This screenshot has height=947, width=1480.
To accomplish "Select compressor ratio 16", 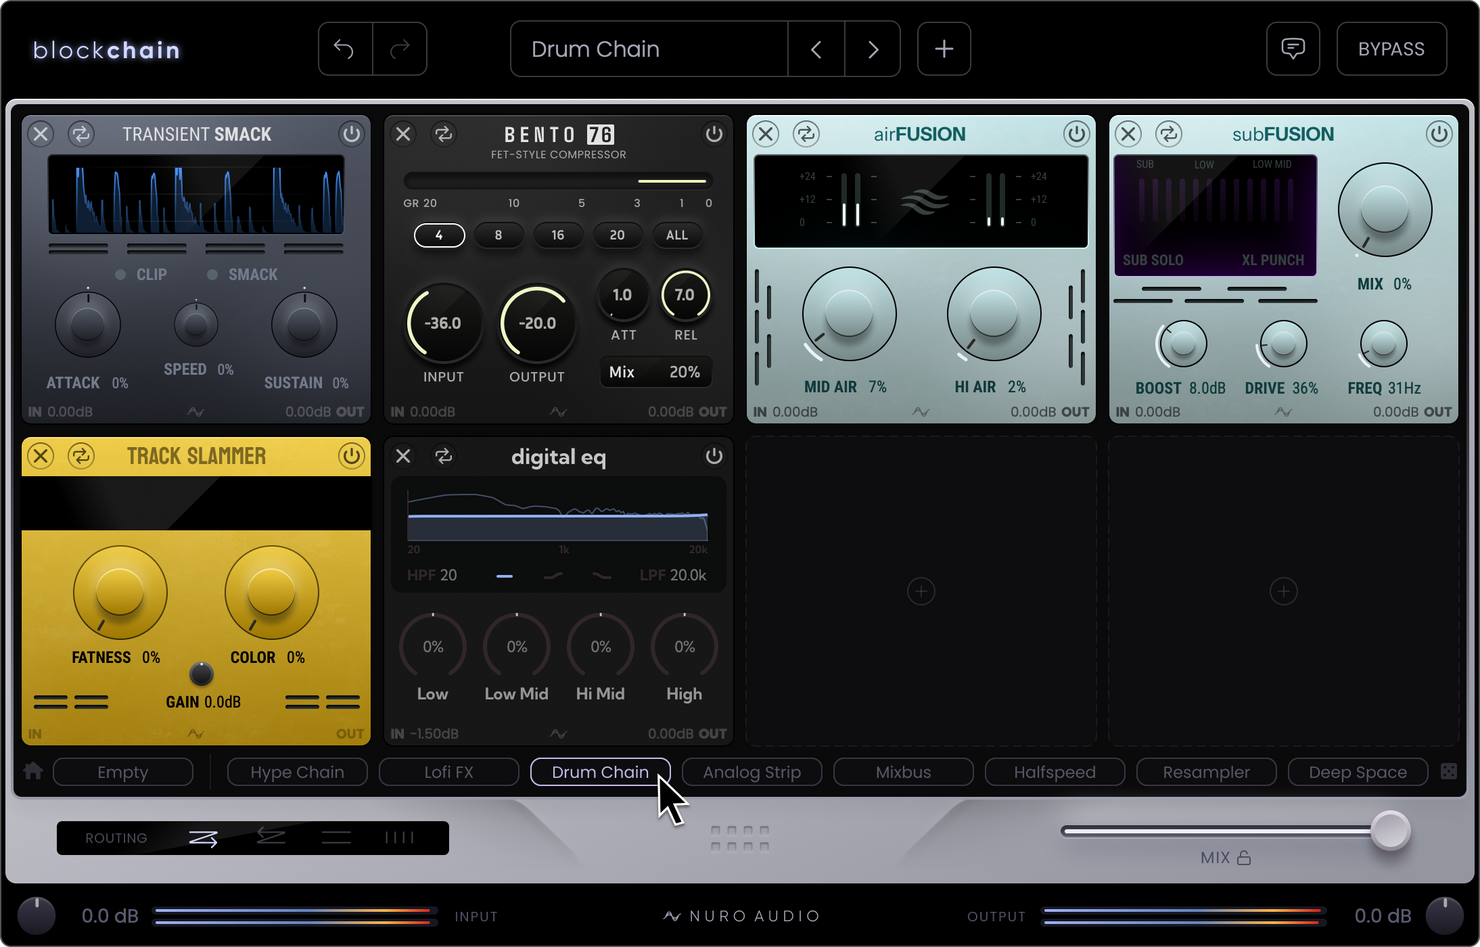I will click(558, 235).
